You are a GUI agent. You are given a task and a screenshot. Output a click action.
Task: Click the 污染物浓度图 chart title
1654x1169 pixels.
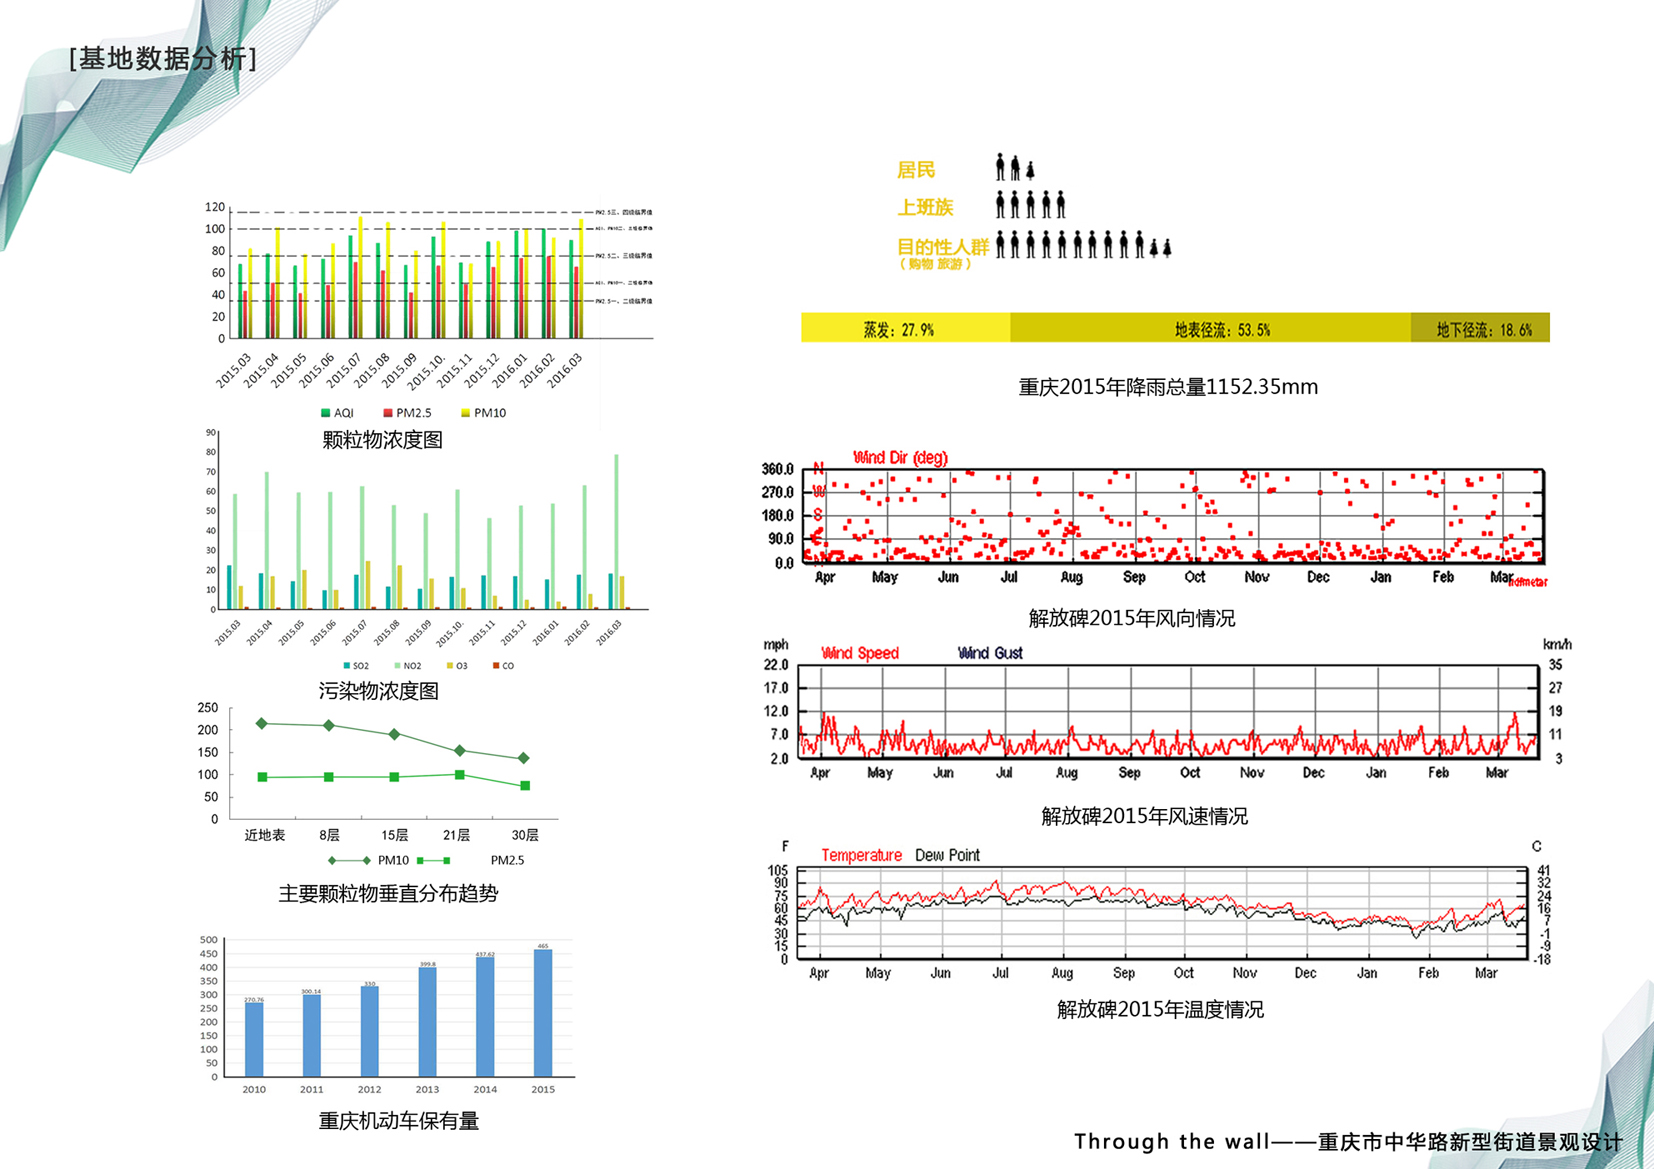pos(378,691)
